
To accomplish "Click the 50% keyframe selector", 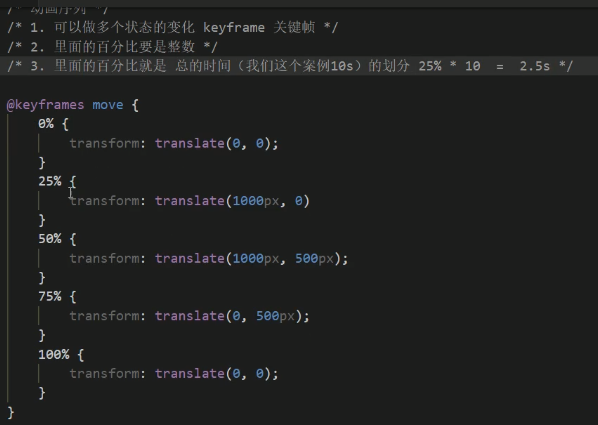I will 50,239.
